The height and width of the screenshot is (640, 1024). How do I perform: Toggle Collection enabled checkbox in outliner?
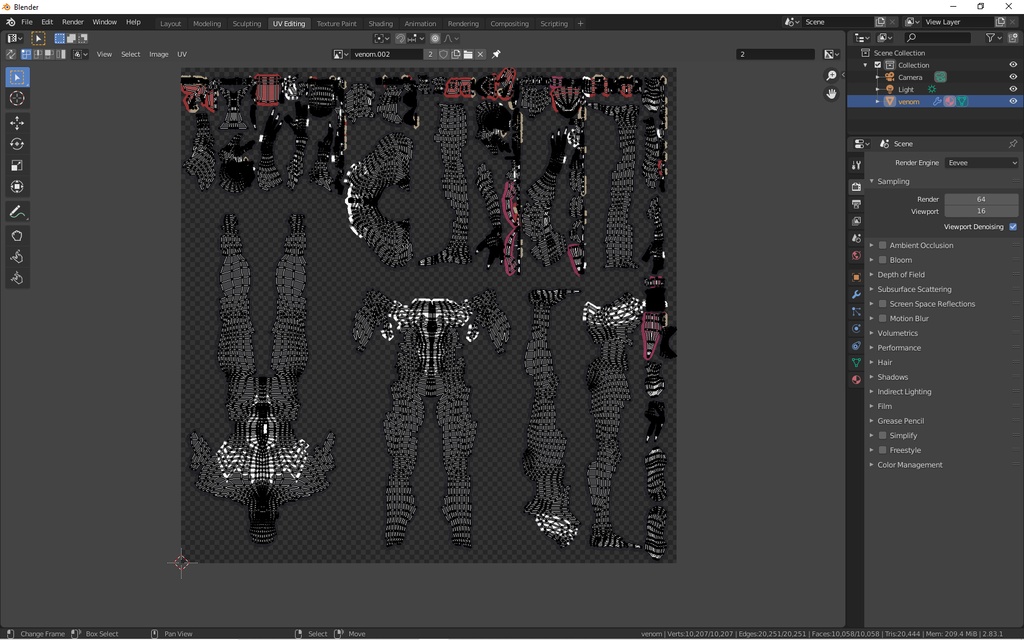(x=876, y=64)
